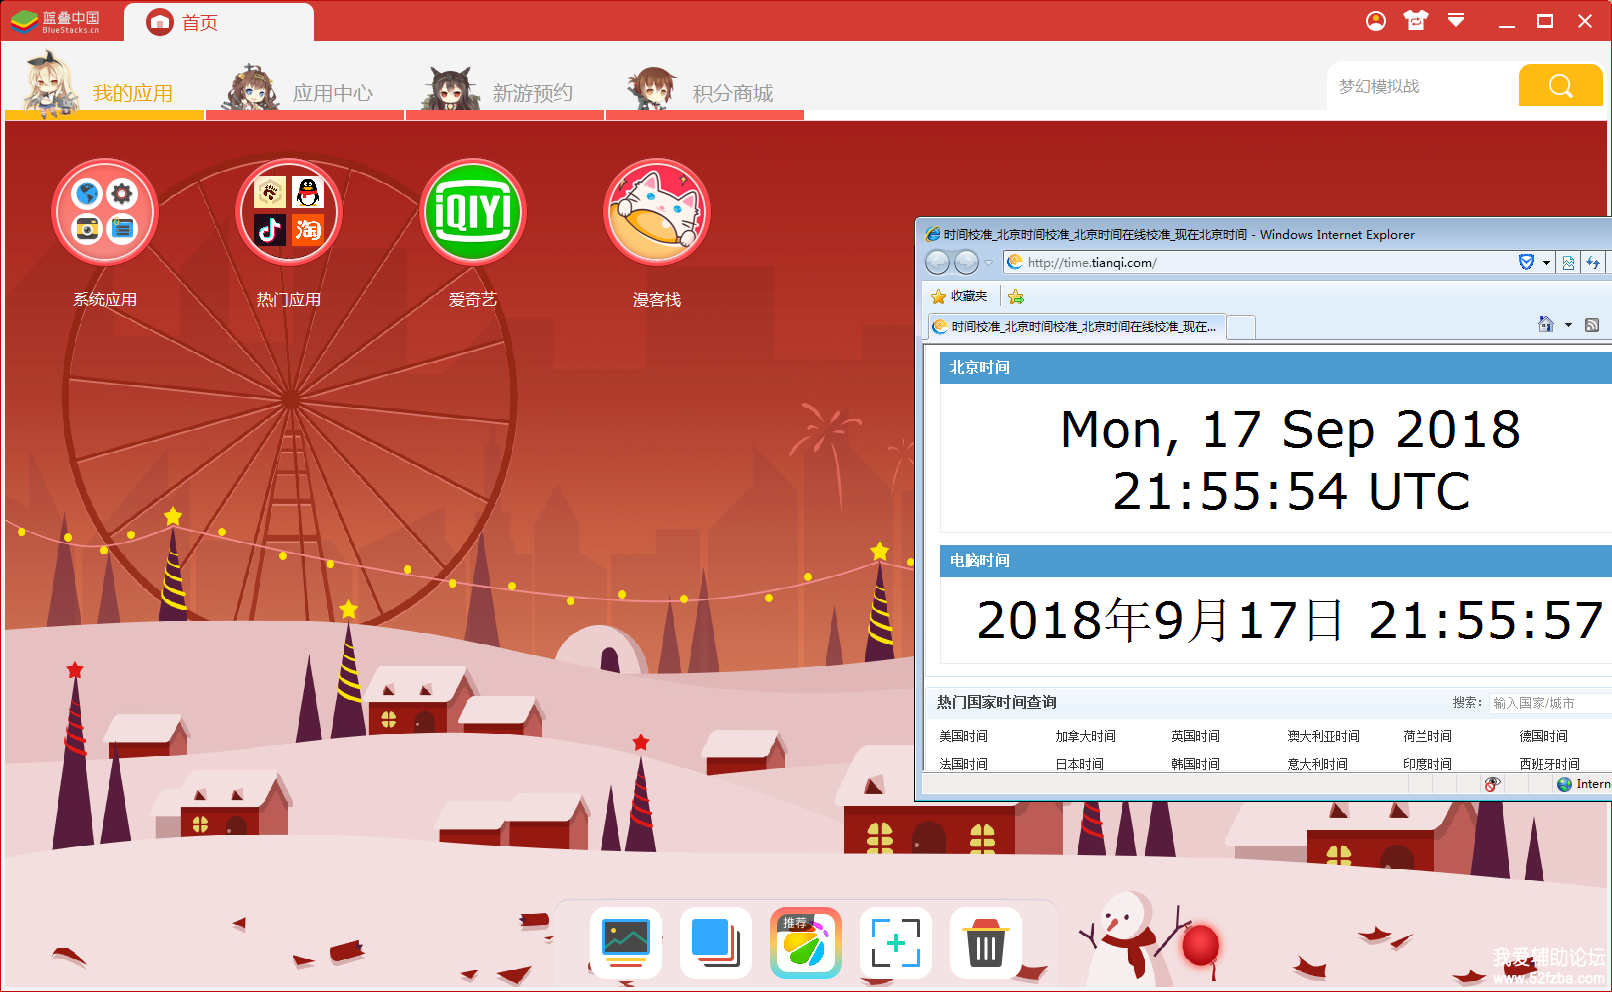This screenshot has width=1612, height=992.
Task: Click the screenshot capture frame dock icon
Action: [896, 943]
